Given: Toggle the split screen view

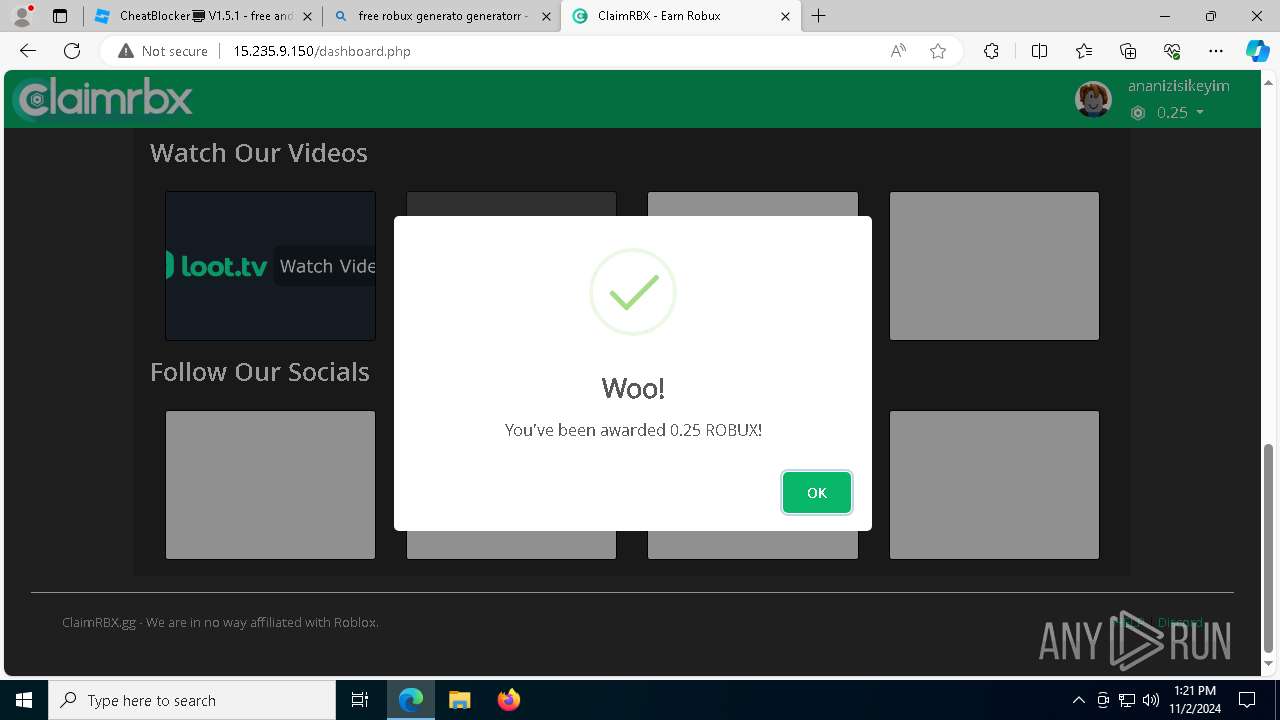Looking at the screenshot, I should 1039,51.
